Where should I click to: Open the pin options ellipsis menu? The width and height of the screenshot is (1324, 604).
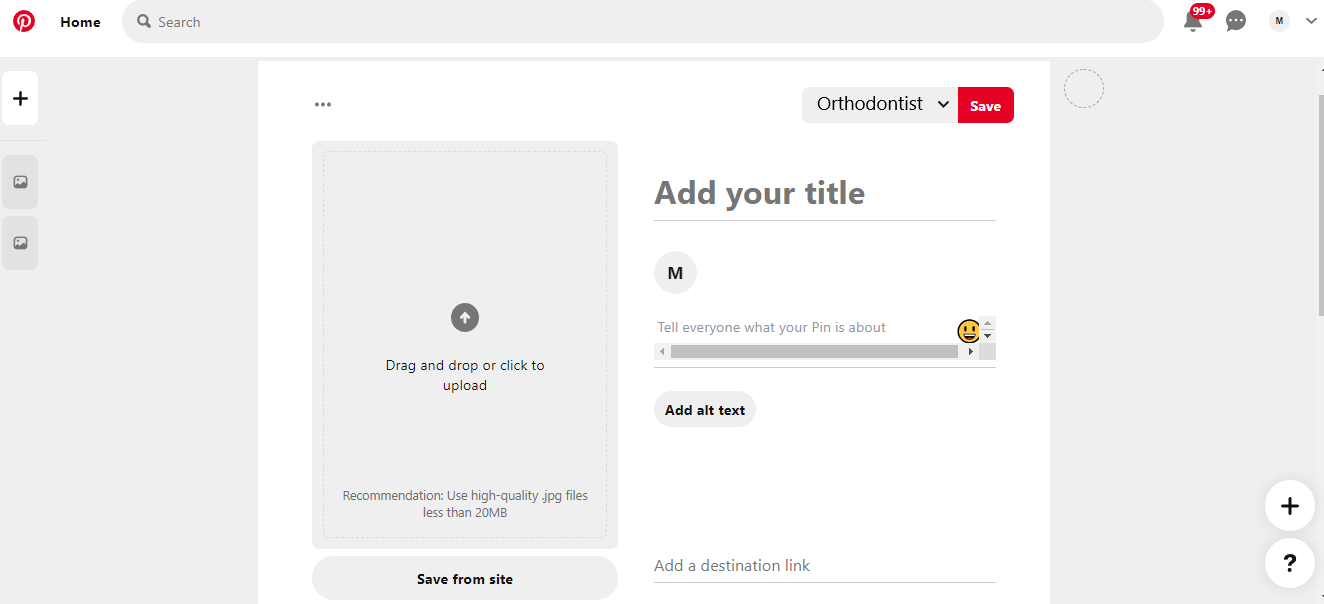pos(322,103)
